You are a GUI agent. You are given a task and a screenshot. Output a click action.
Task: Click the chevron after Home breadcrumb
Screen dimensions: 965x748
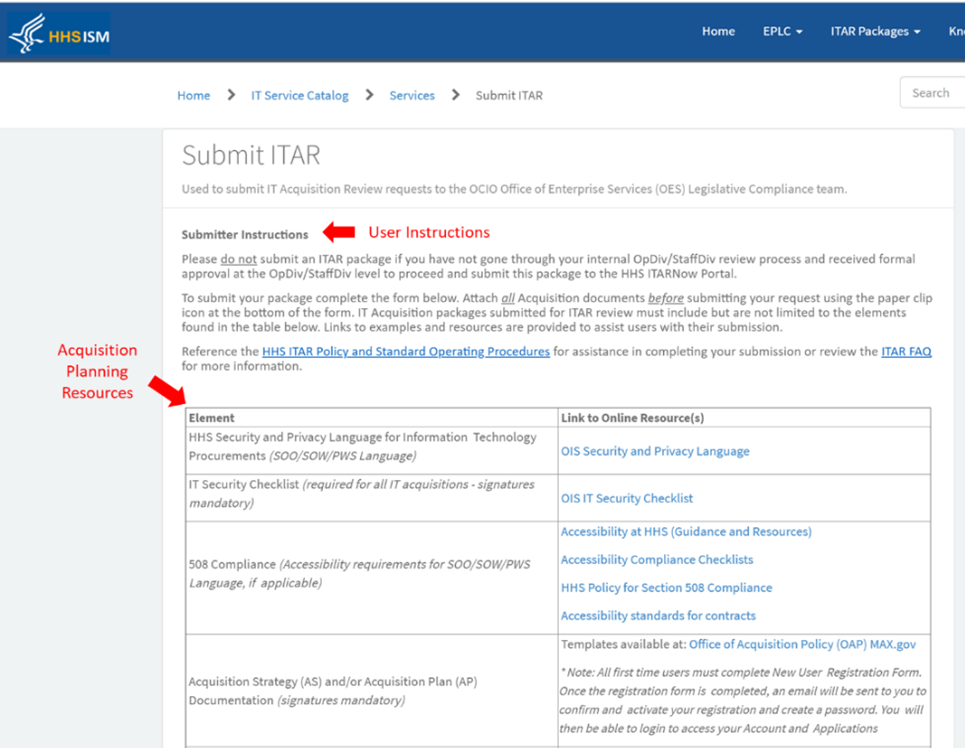[x=231, y=95]
